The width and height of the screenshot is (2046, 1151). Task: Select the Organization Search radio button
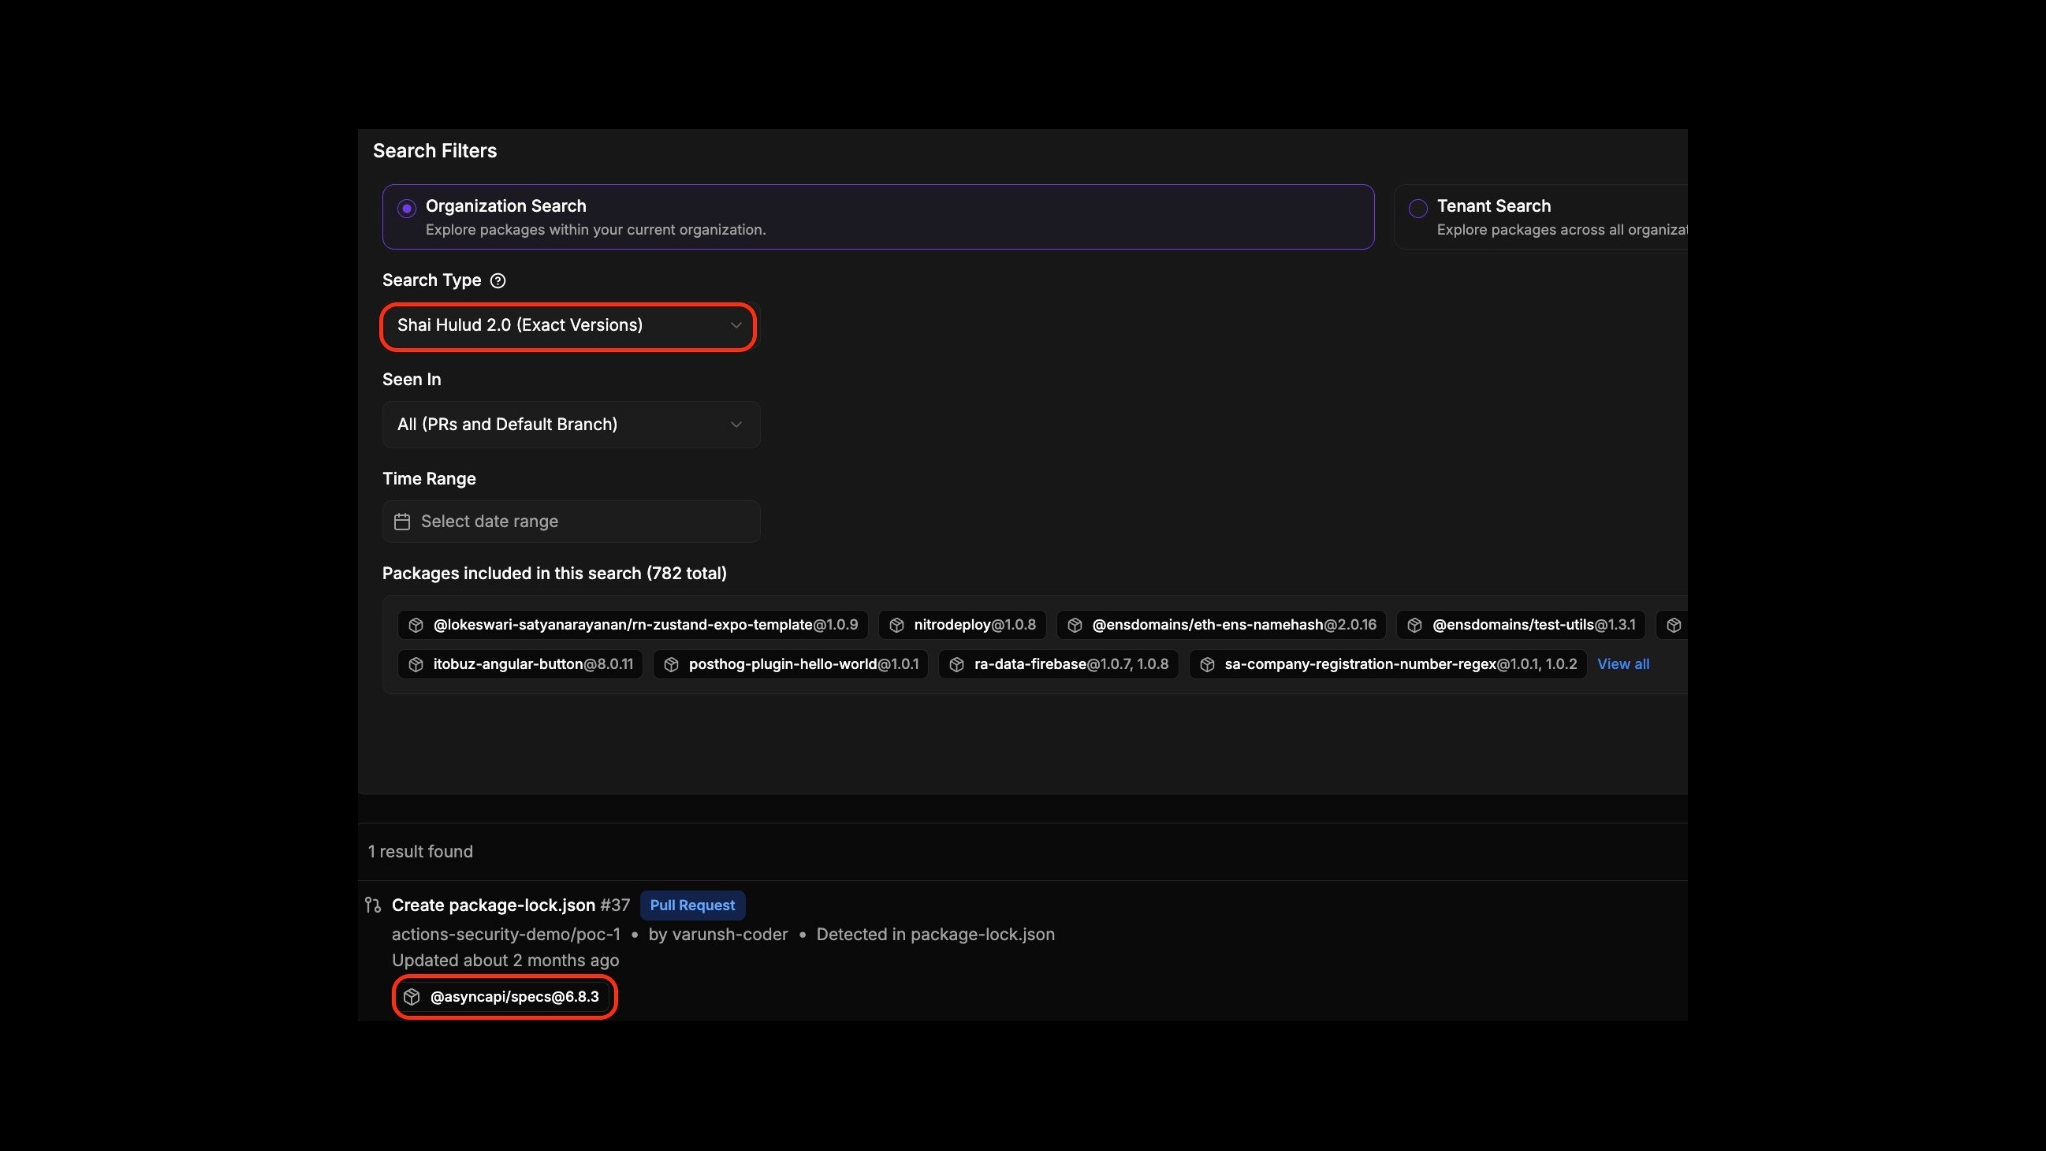(x=407, y=208)
